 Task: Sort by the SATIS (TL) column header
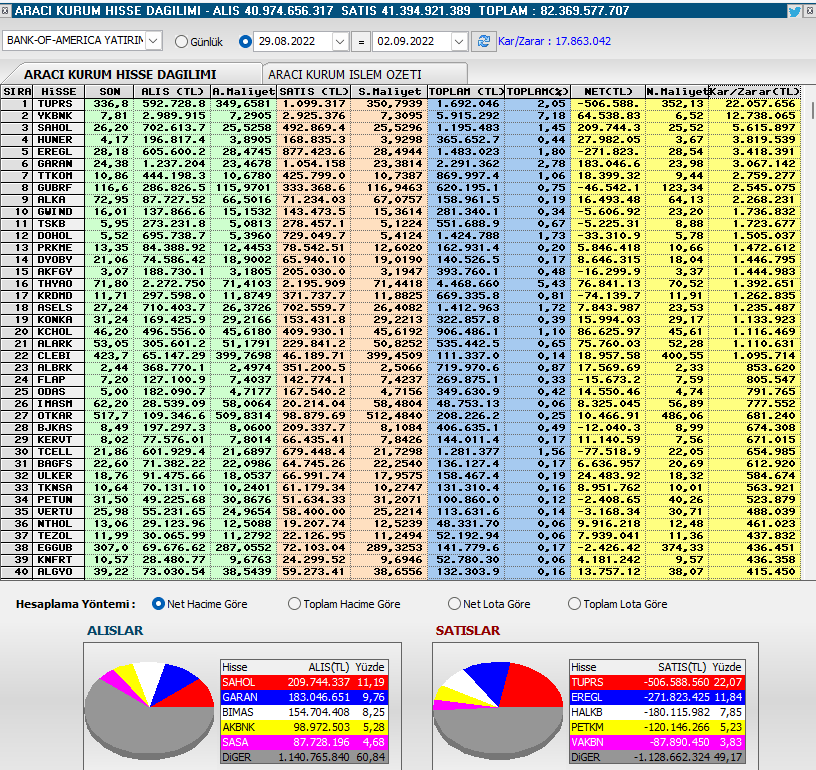click(314, 92)
